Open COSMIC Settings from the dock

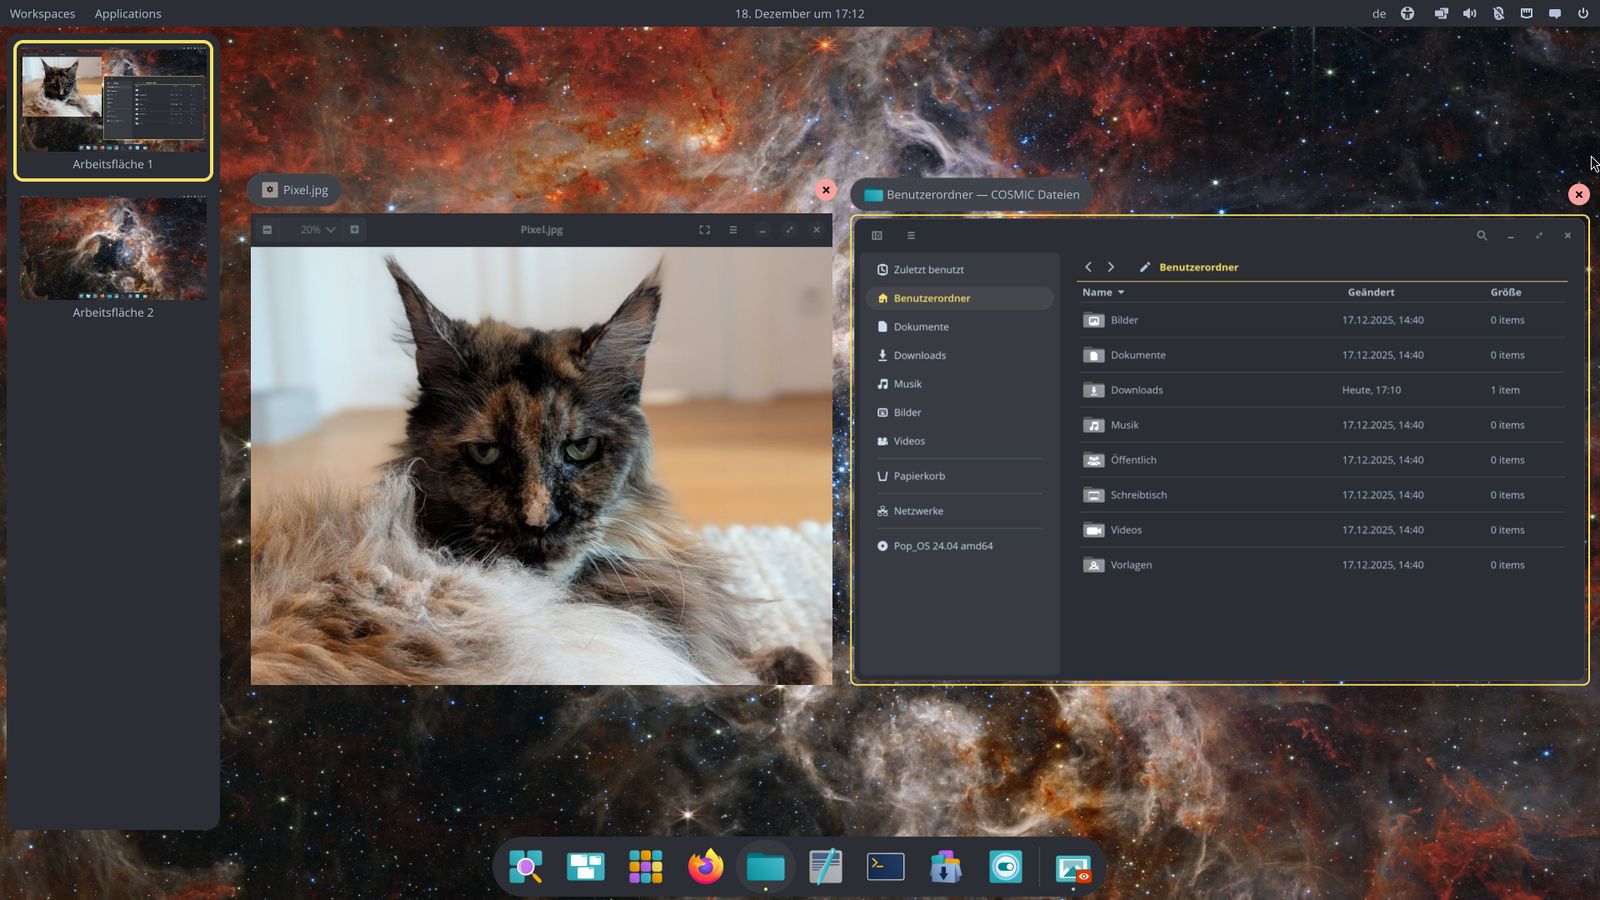point(1005,867)
